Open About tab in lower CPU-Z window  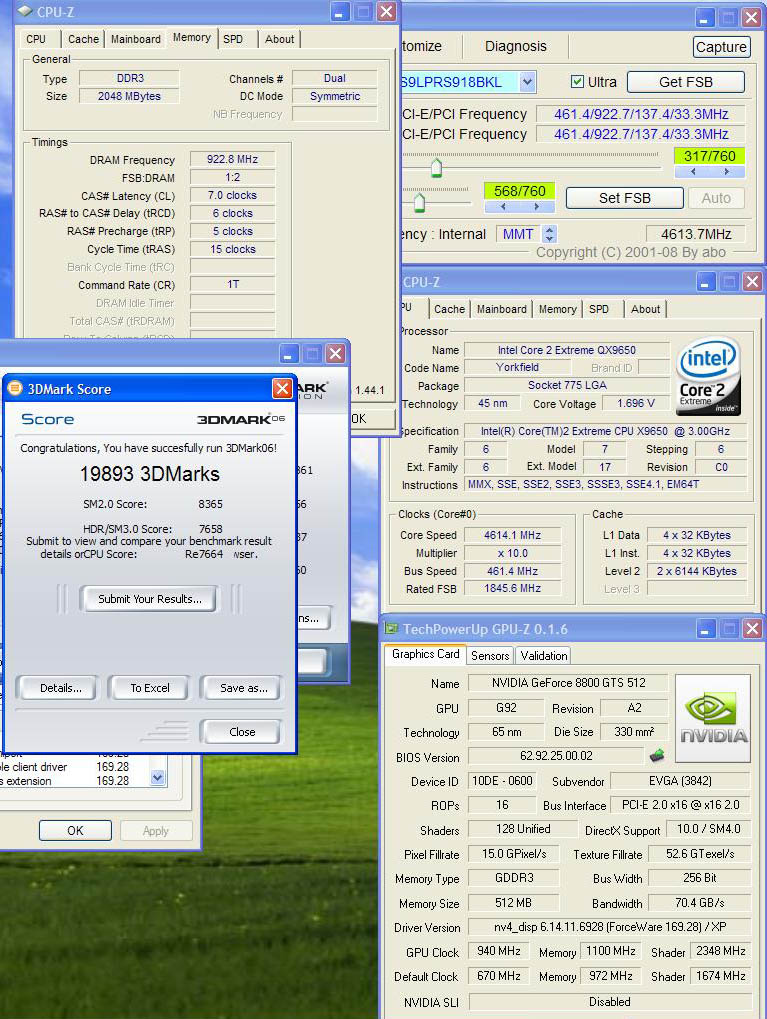point(645,309)
